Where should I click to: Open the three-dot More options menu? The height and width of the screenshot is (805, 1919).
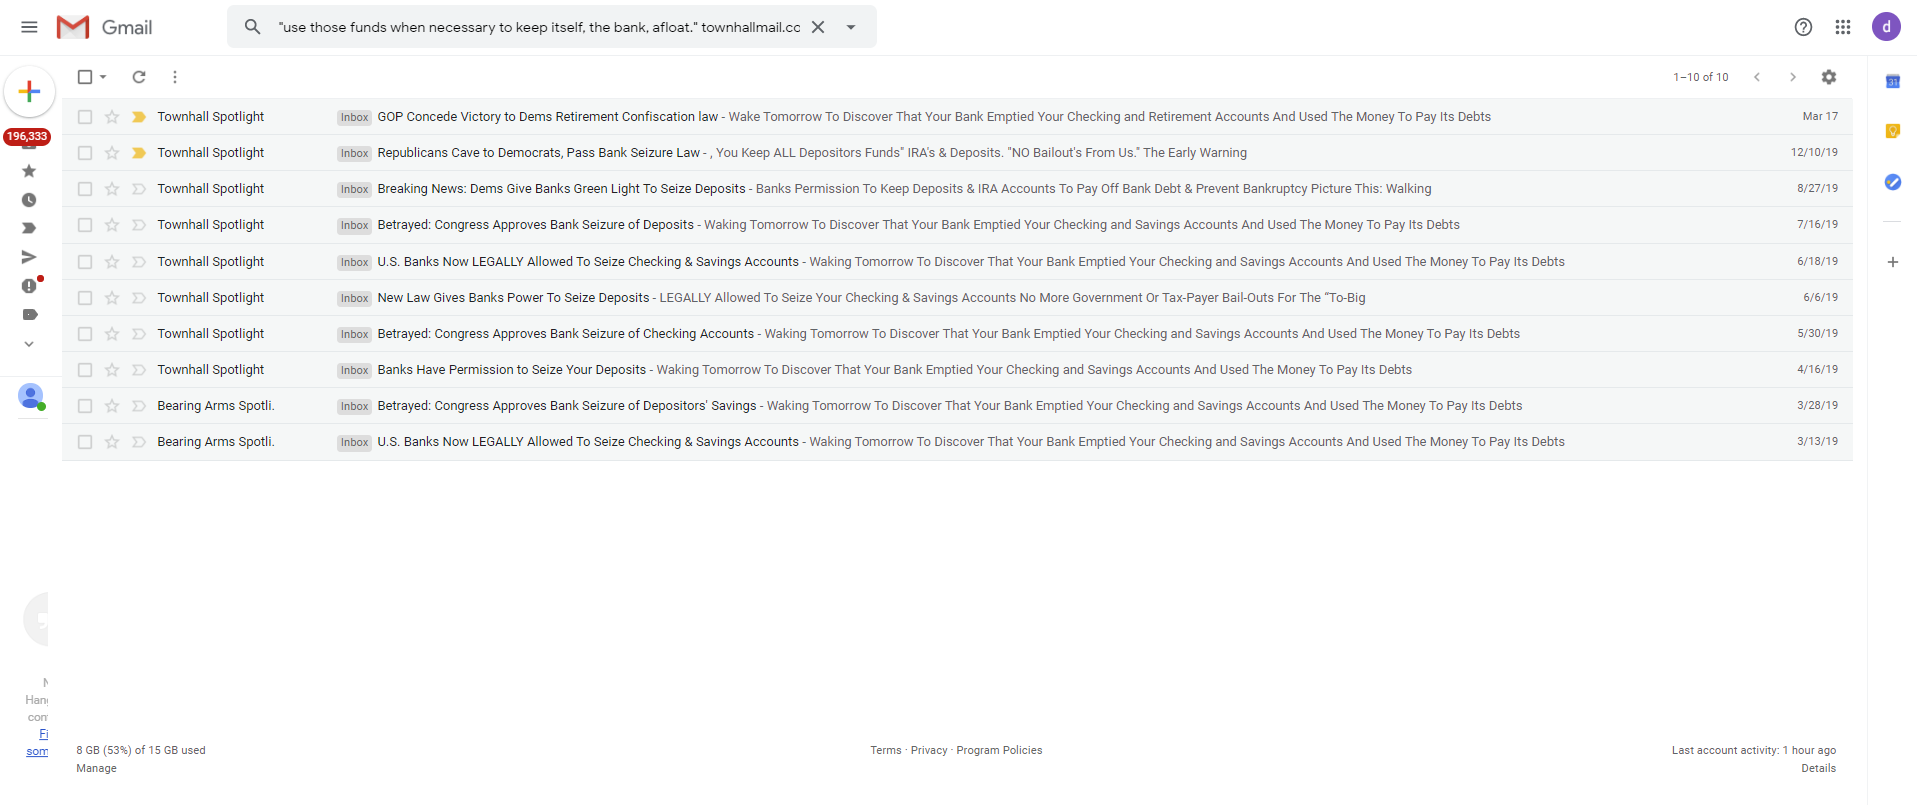click(175, 77)
